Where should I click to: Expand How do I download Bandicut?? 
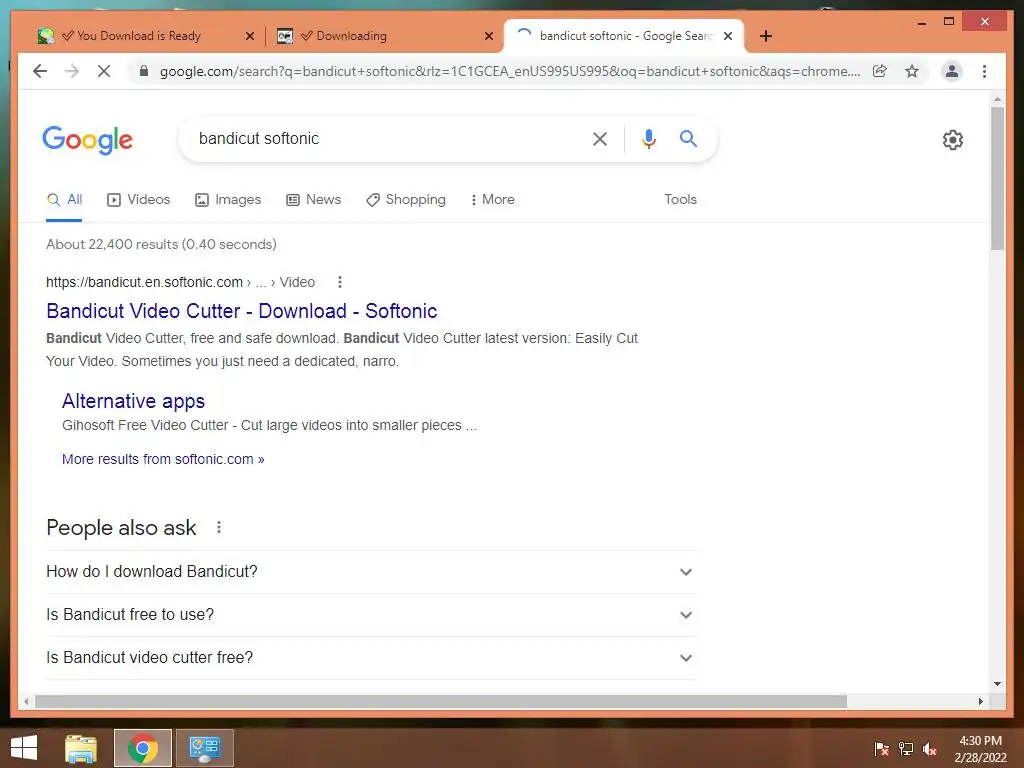pos(371,571)
